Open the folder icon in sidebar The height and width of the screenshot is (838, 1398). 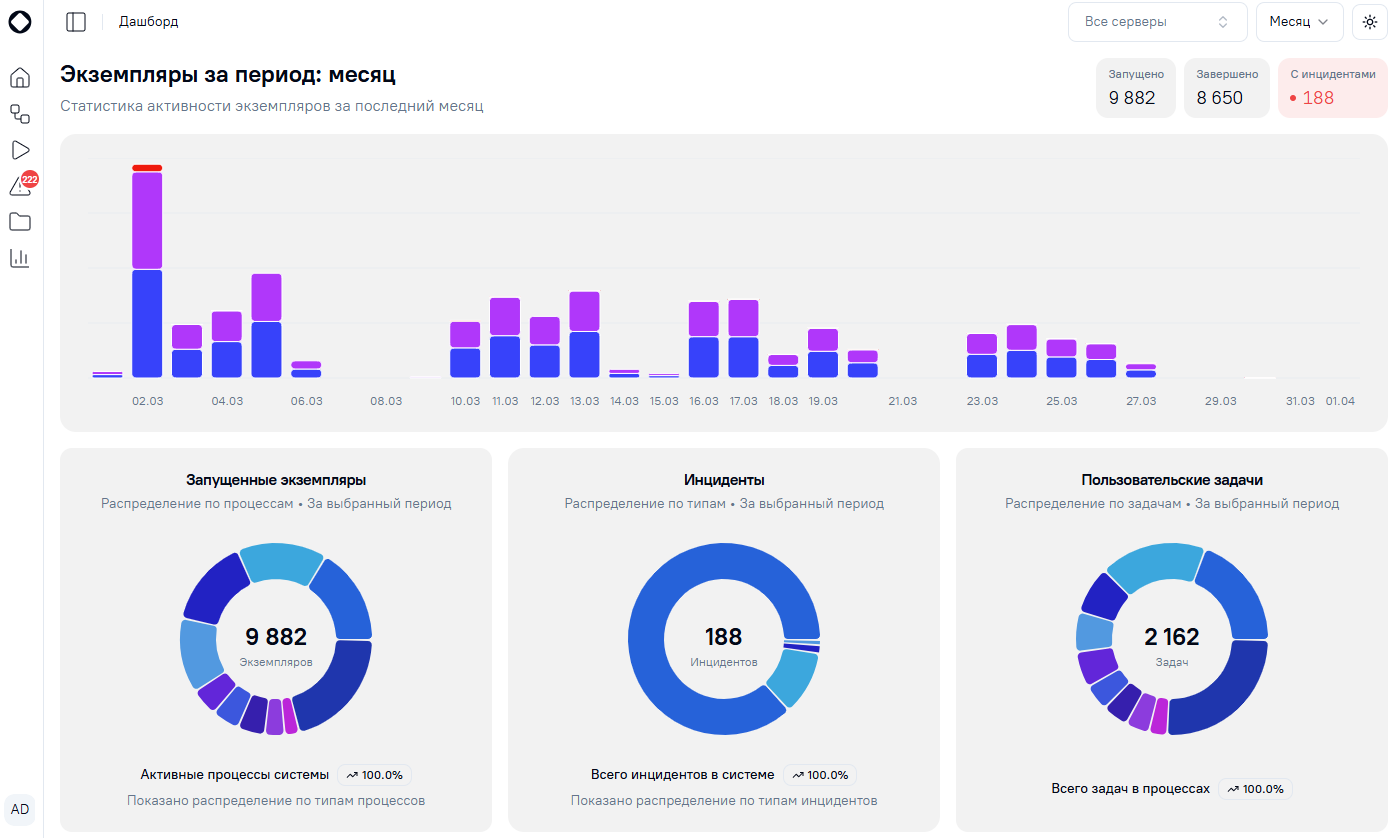(20, 222)
